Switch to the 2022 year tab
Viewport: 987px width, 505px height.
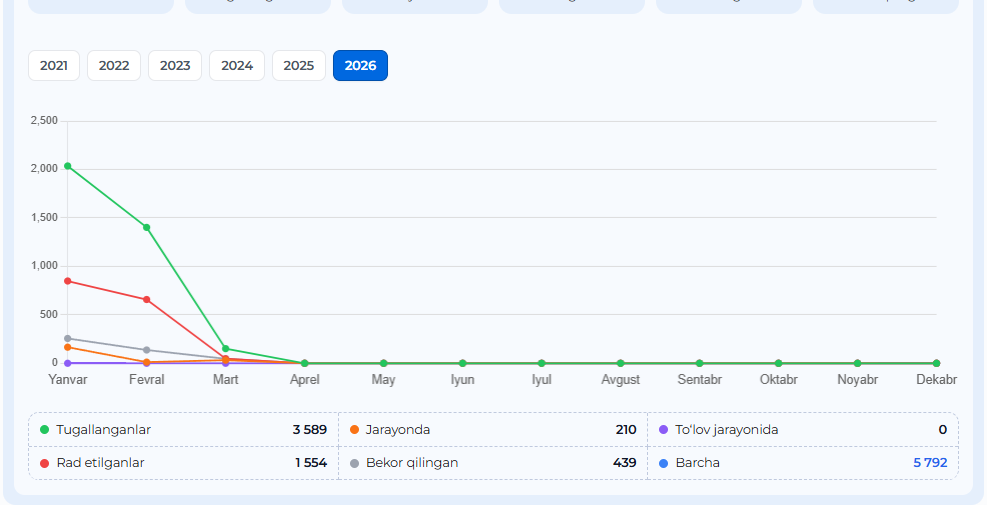(x=114, y=66)
